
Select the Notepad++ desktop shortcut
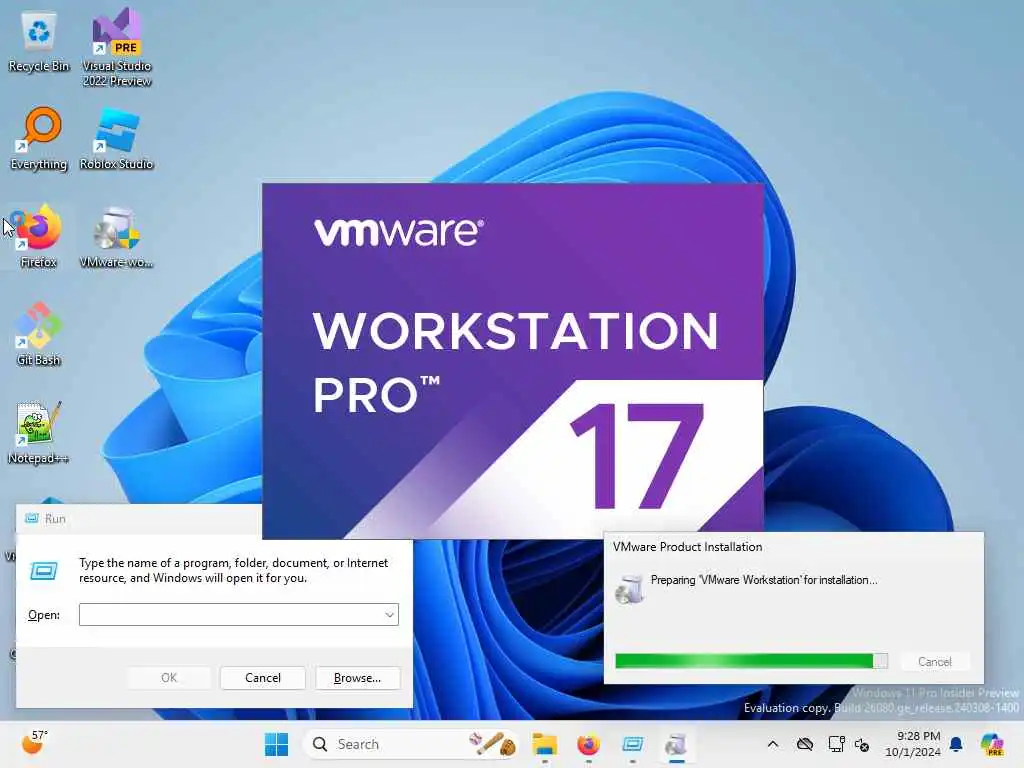pos(39,432)
